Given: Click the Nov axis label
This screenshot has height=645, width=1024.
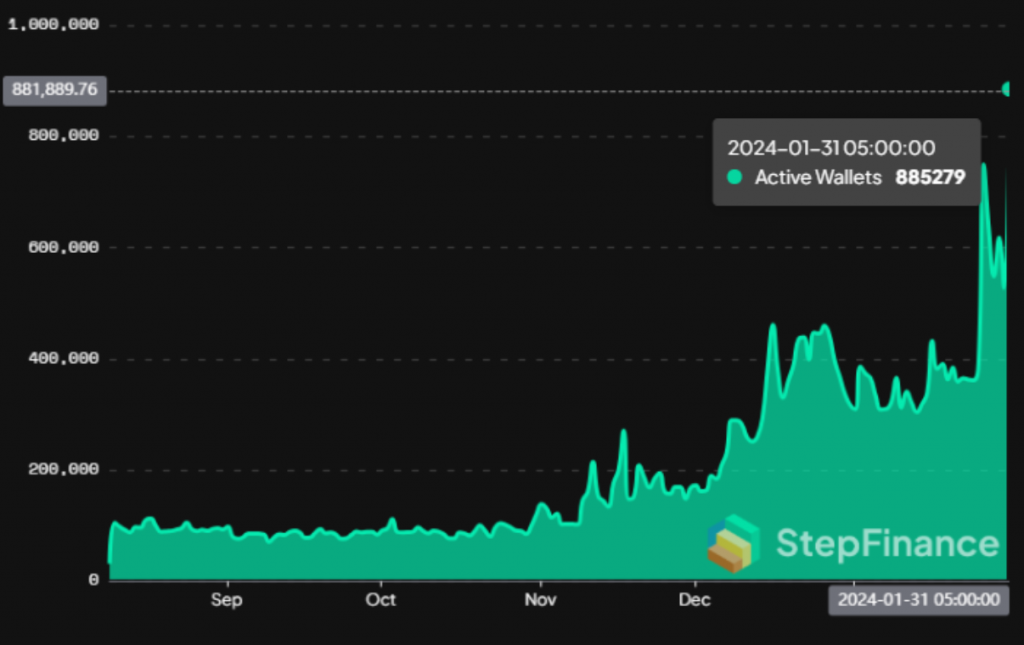Looking at the screenshot, I should pyautogui.click(x=540, y=600).
